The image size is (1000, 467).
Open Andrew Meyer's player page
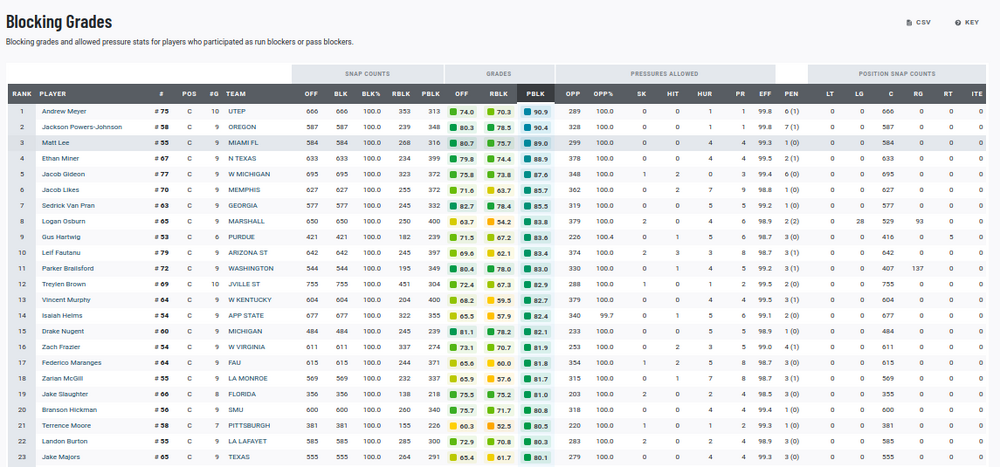(64, 111)
